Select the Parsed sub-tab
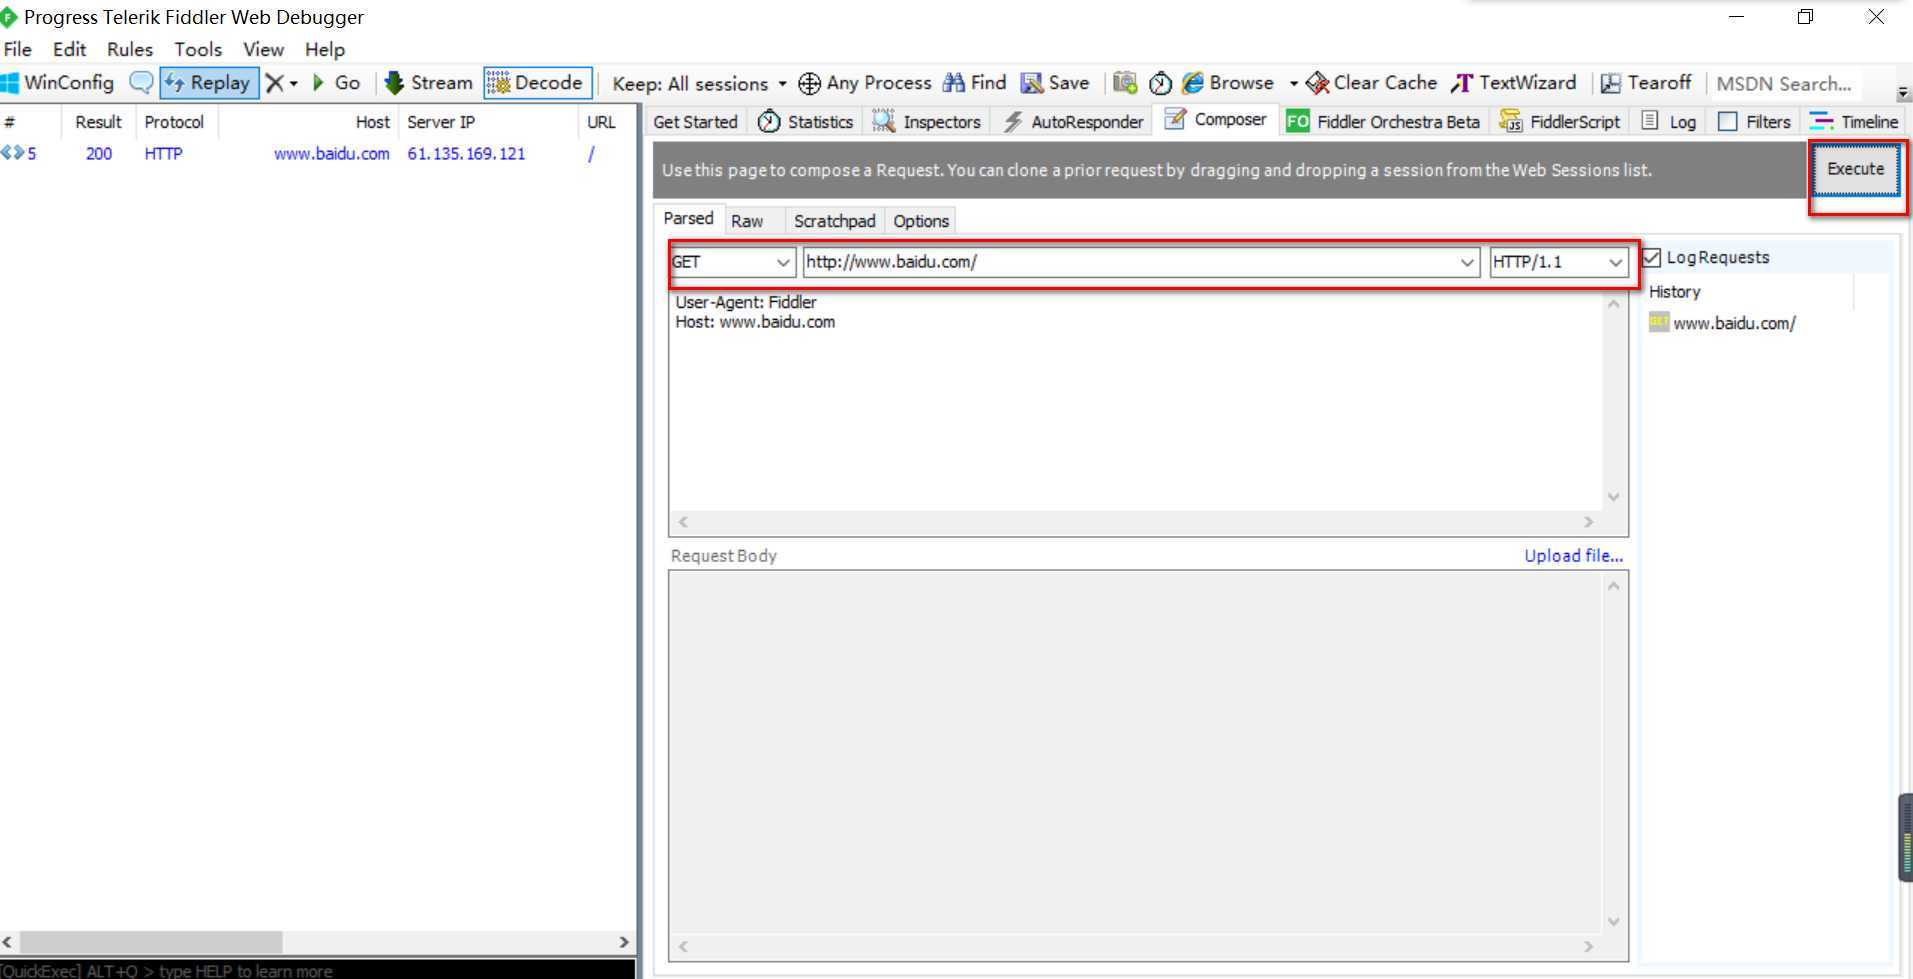This screenshot has width=1913, height=979. pos(688,218)
